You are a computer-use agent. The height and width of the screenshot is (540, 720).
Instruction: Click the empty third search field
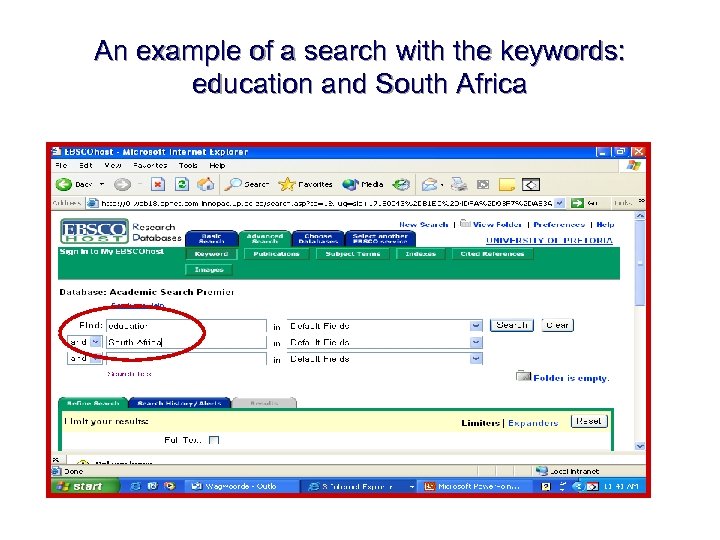coord(186,359)
